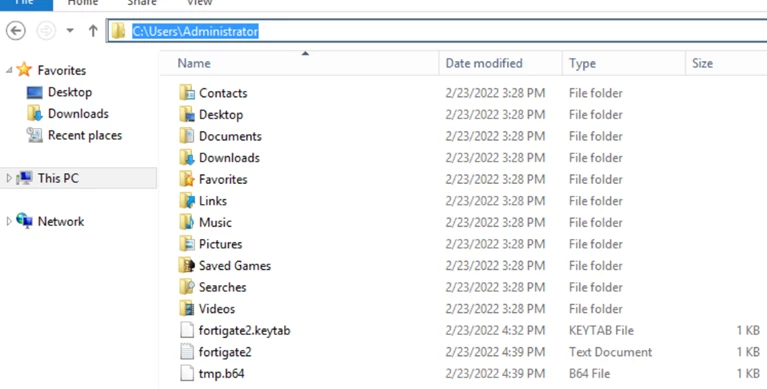The height and width of the screenshot is (389, 767).
Task: Select the tmp.b64 file icon
Action: pyautogui.click(x=187, y=373)
